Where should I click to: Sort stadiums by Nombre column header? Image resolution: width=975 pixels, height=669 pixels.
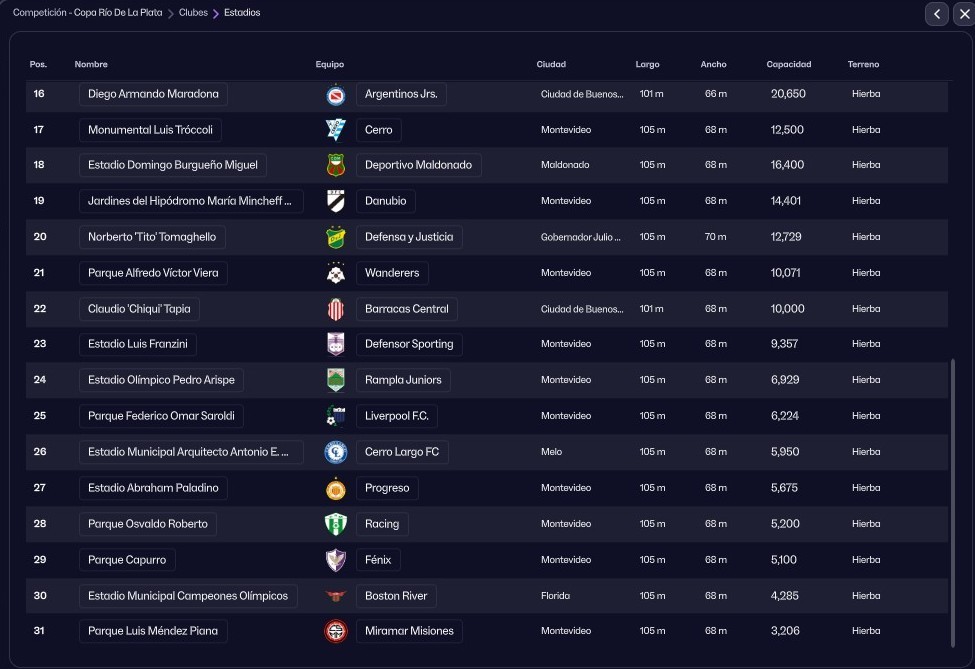91,65
